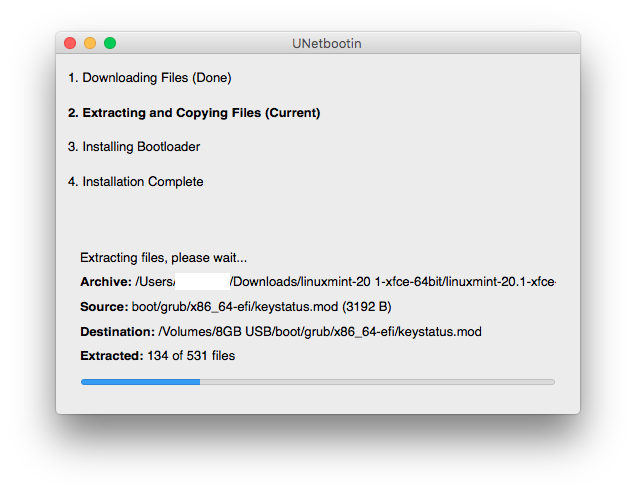Click the bold Destination label

(x=117, y=331)
